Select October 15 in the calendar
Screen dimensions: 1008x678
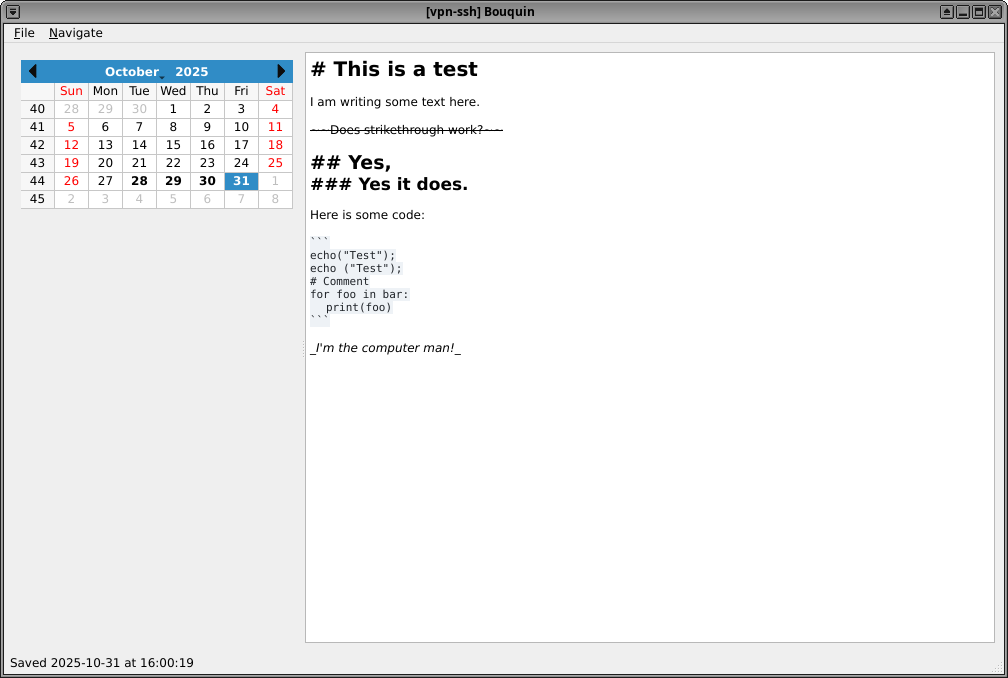point(173,144)
